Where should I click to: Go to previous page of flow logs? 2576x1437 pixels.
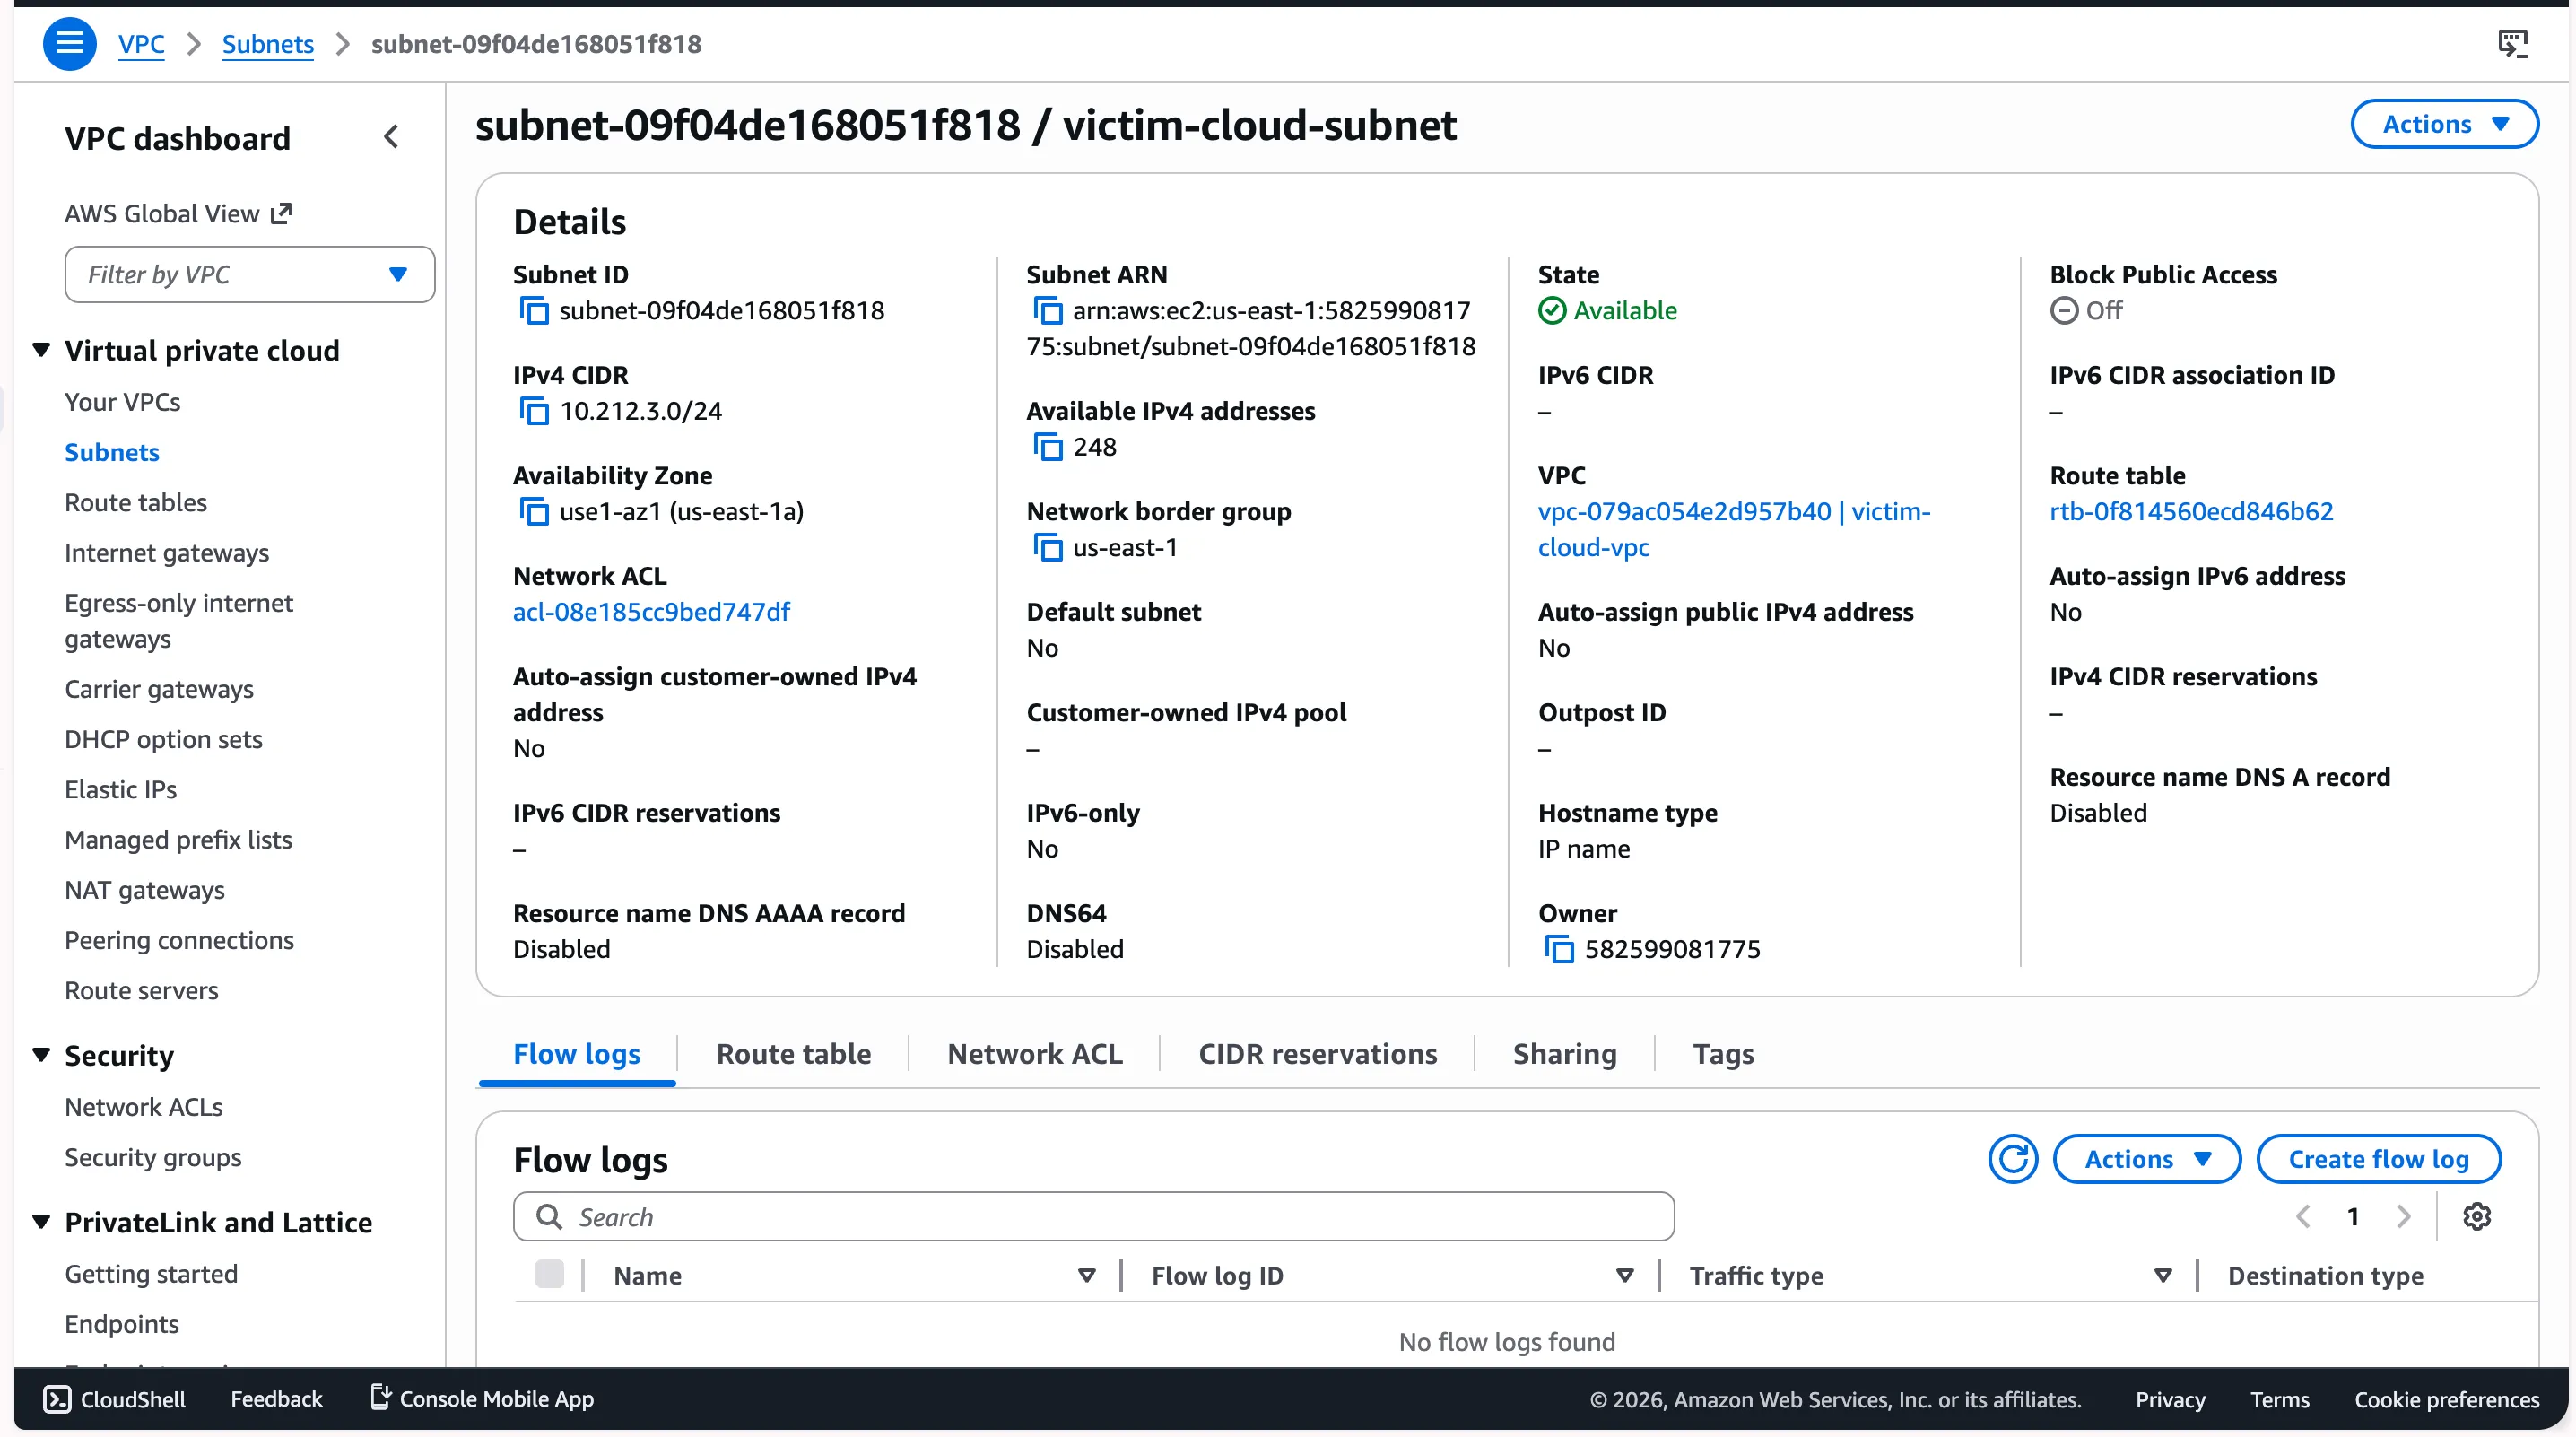pyautogui.click(x=2303, y=1217)
